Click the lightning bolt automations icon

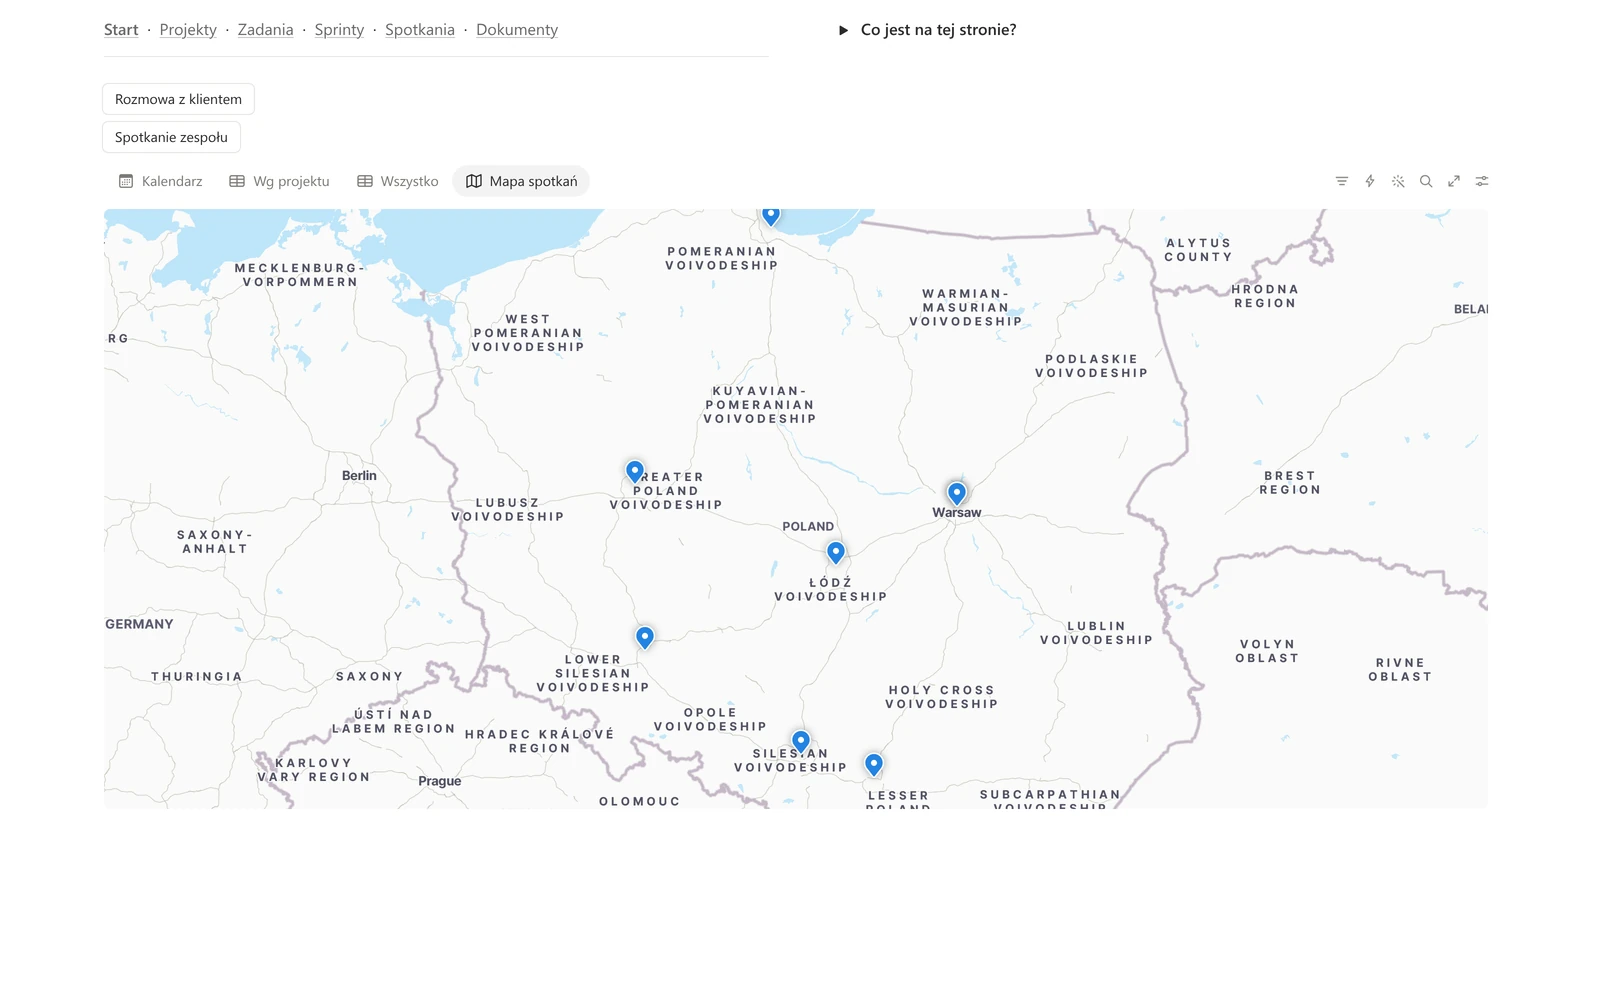[x=1370, y=181]
